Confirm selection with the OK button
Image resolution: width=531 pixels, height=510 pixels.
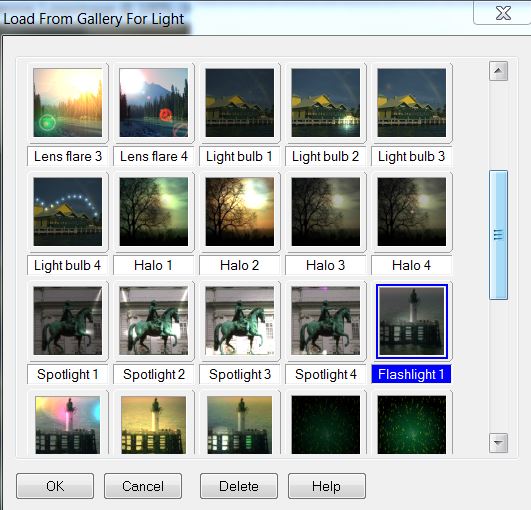tap(55, 486)
